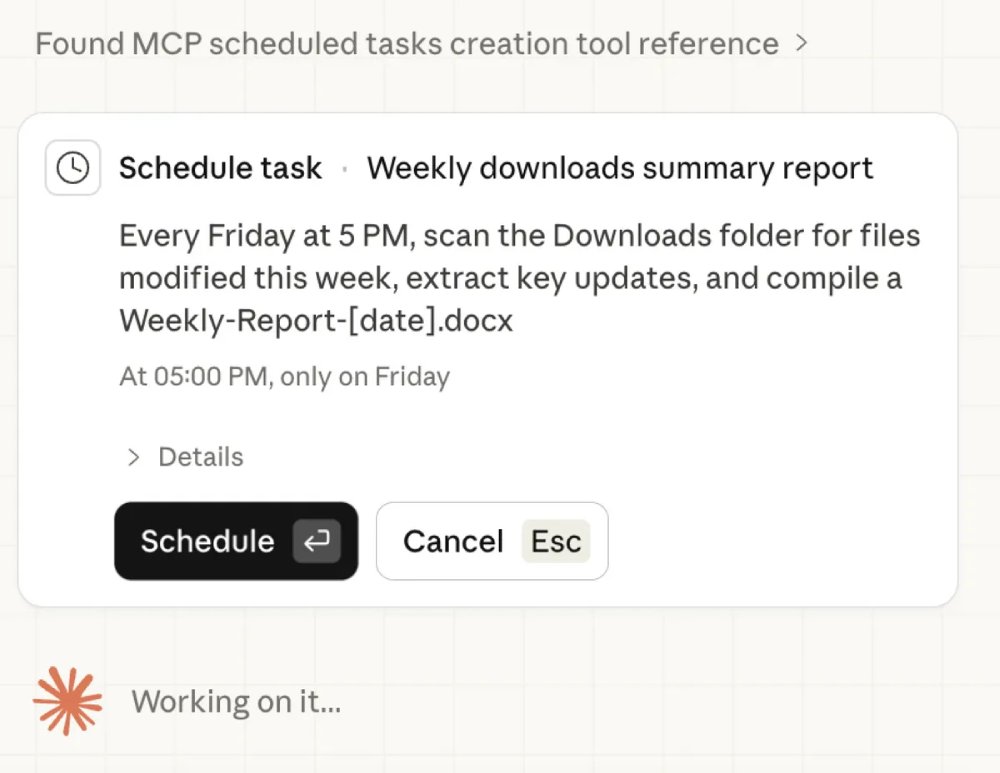Click the arrow after tool reference text
This screenshot has height=773, width=1000.
coord(801,43)
